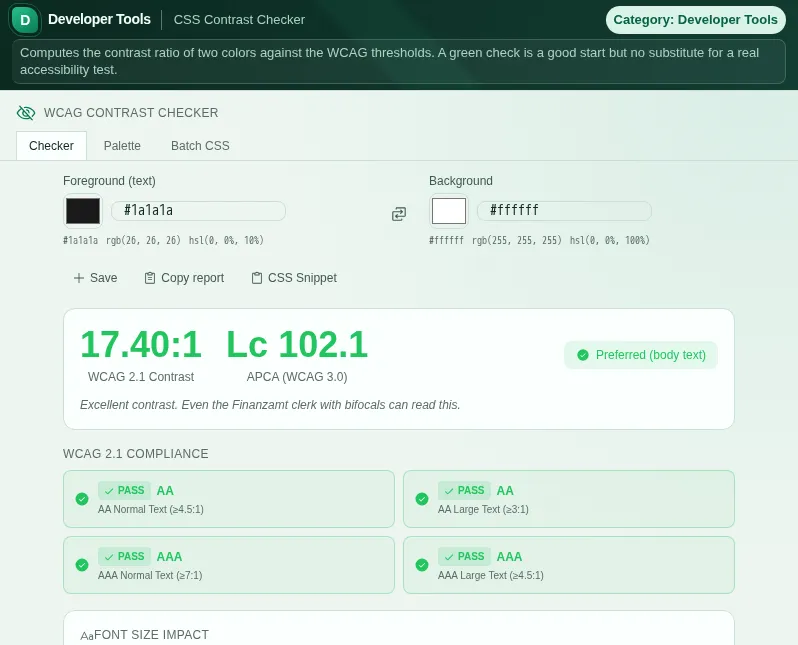Screen dimensions: 798x645
Task: Click the FONT SIZE IMPACT heading
Action: (152, 635)
